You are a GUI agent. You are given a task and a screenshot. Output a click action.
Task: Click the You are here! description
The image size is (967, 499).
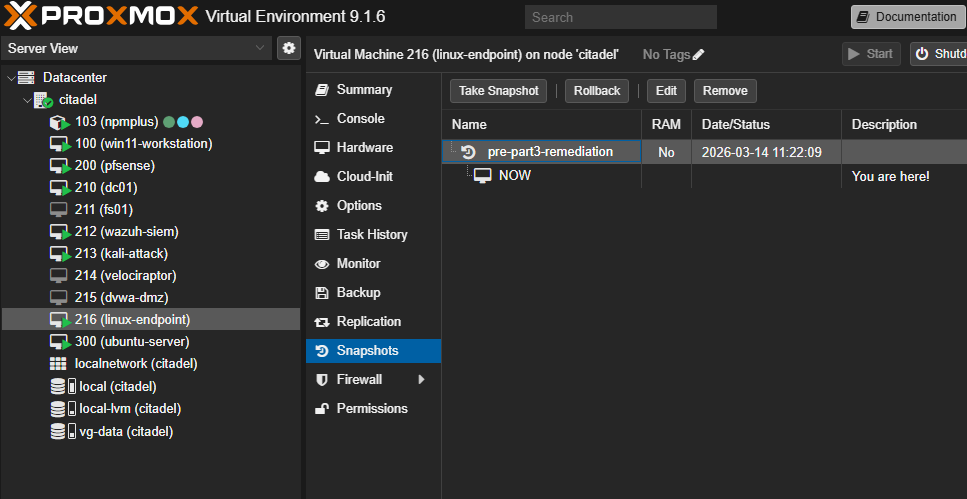[891, 176]
